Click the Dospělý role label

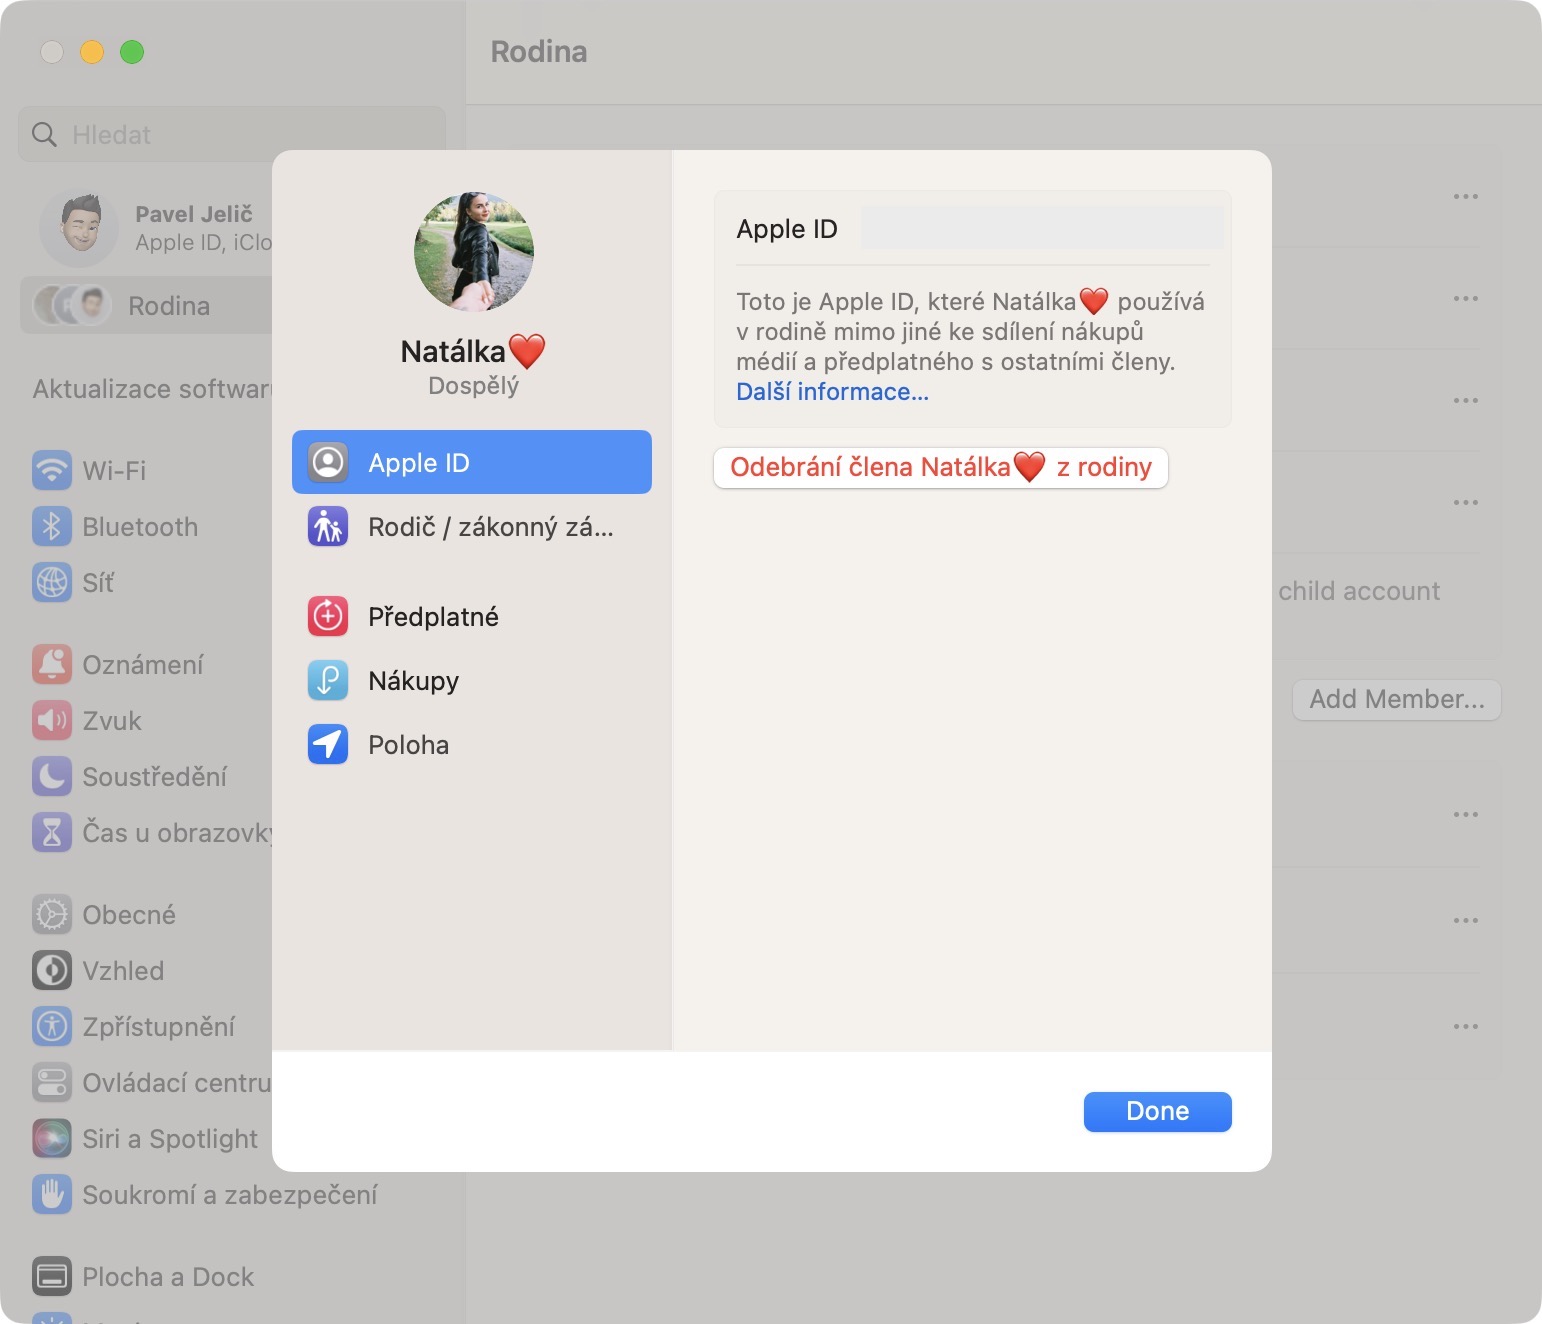coord(474,386)
